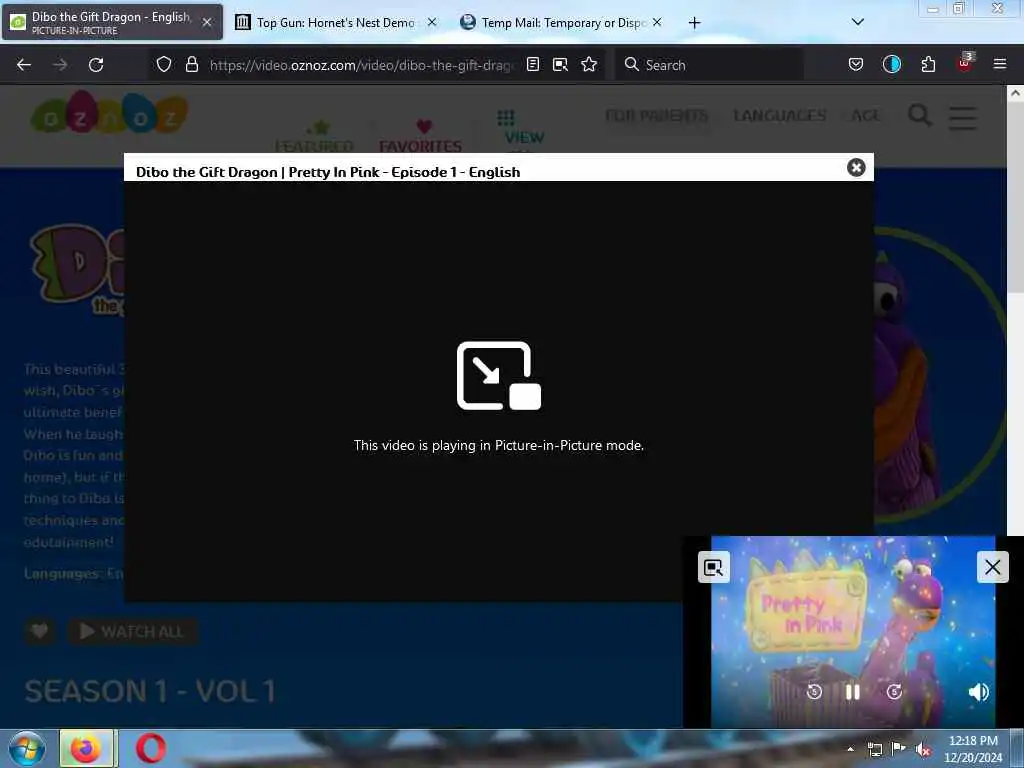This screenshot has height=768, width=1024.
Task: Expand the list all tabs chevron
Action: click(x=858, y=22)
